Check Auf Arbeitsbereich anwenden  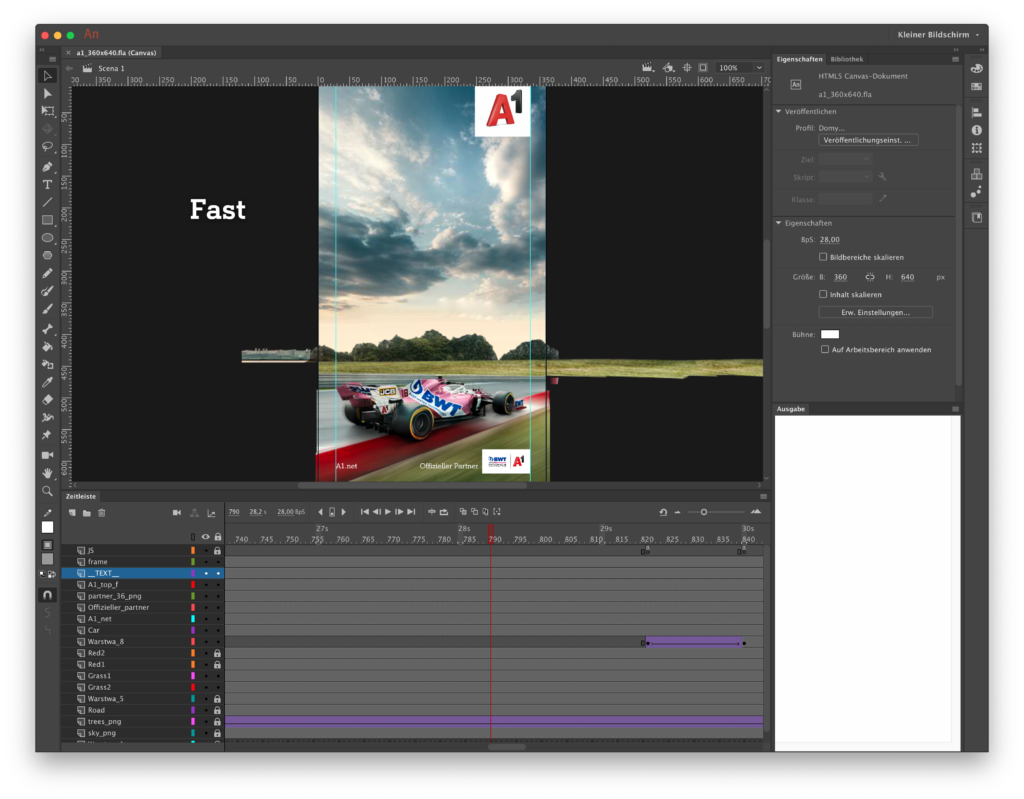point(825,350)
